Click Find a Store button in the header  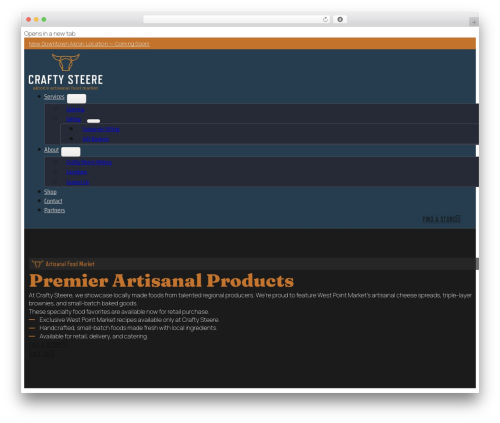click(x=442, y=219)
